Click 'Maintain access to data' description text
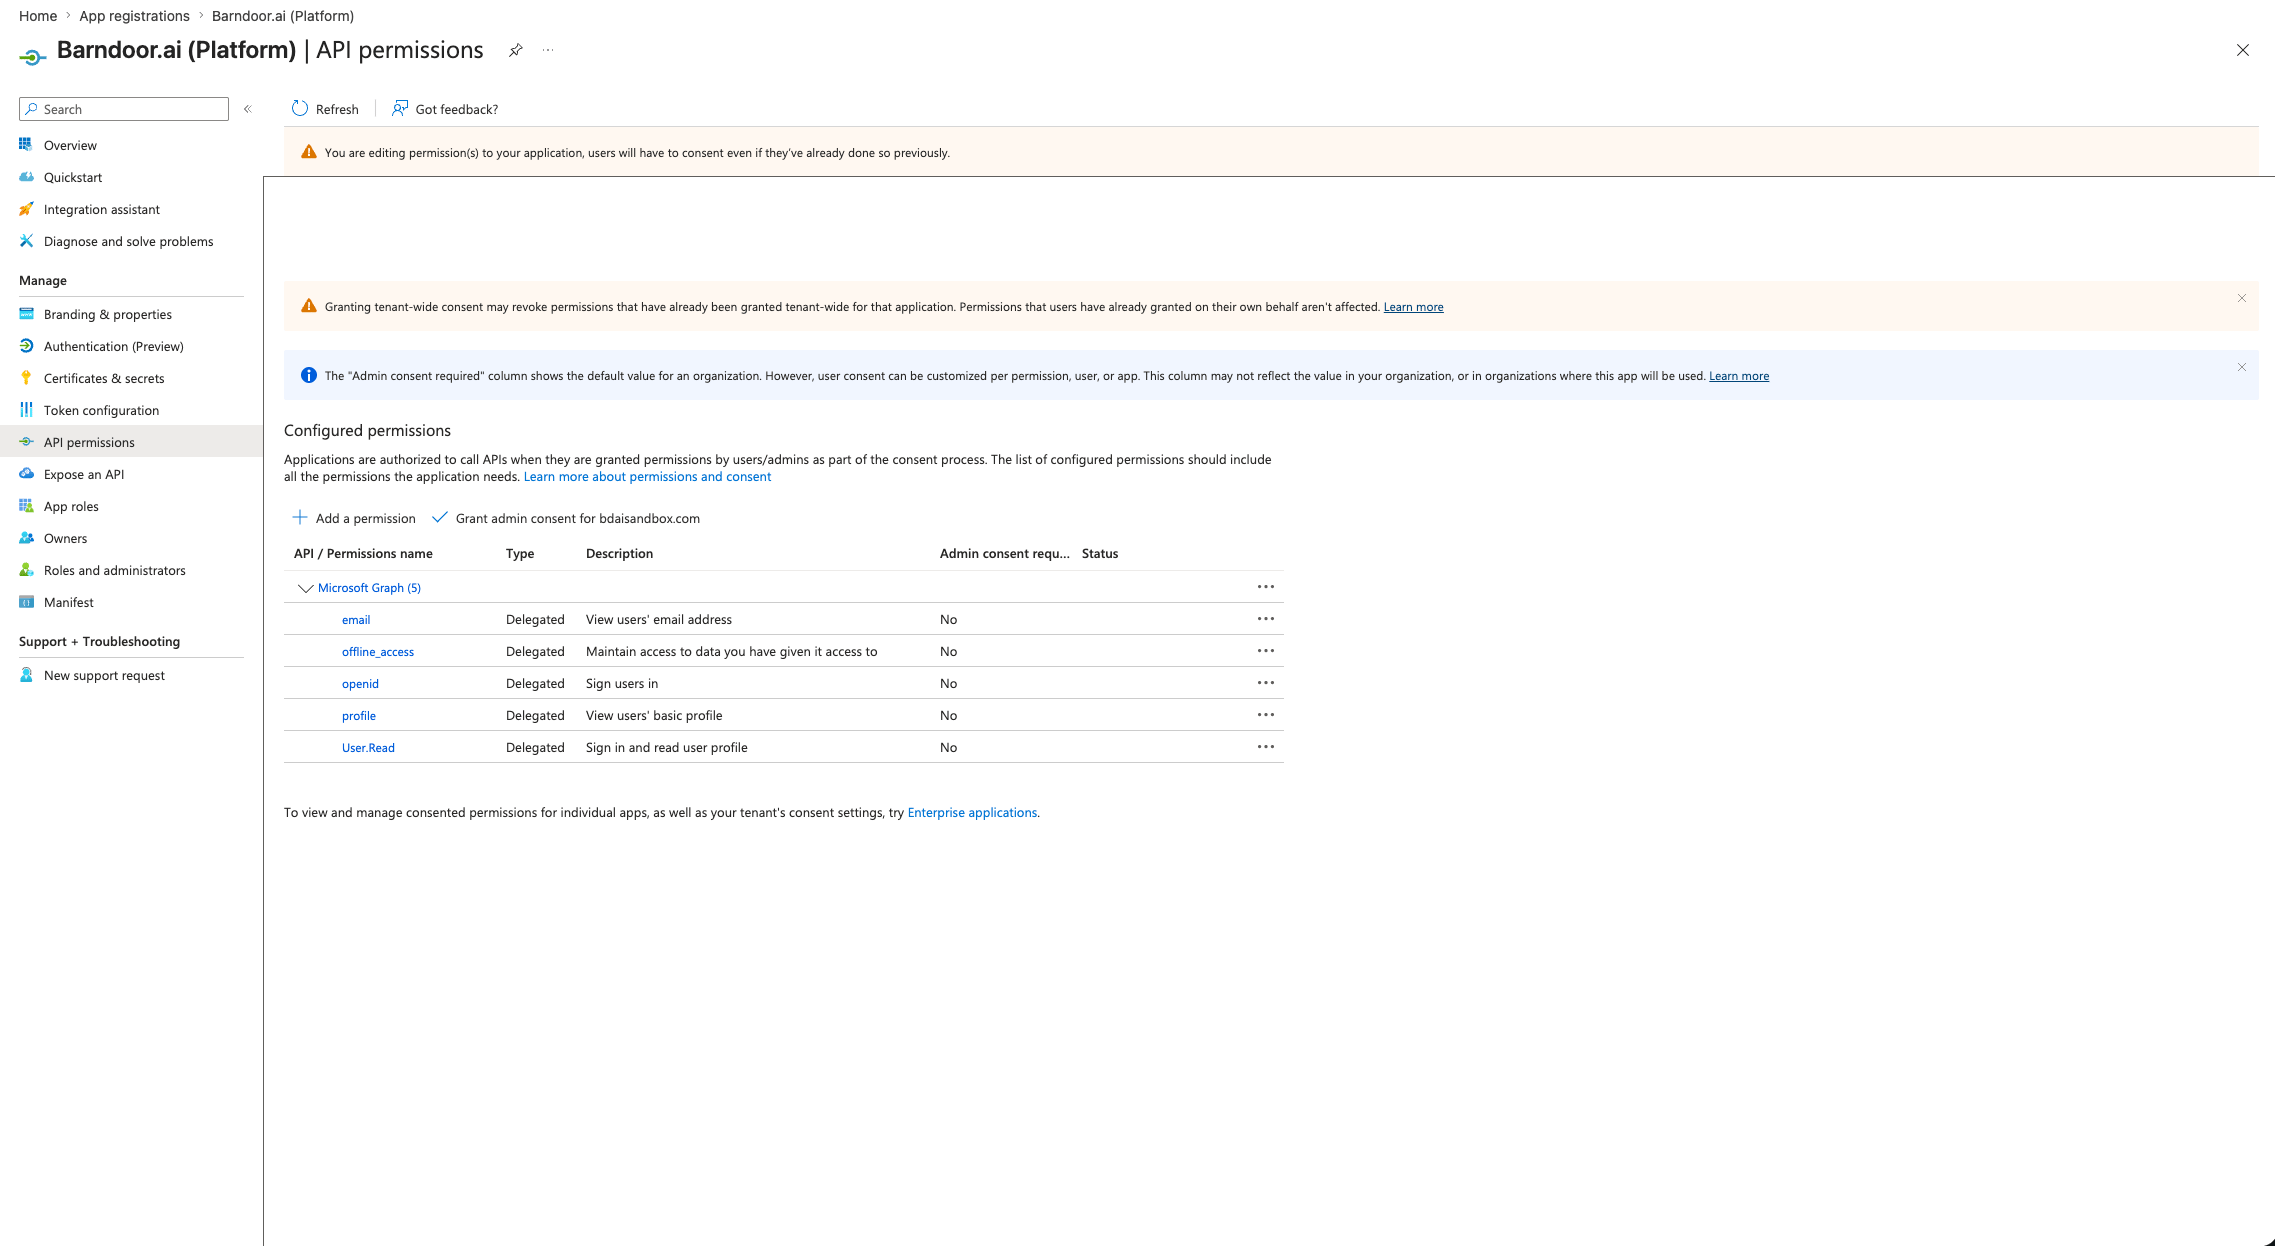 [732, 651]
